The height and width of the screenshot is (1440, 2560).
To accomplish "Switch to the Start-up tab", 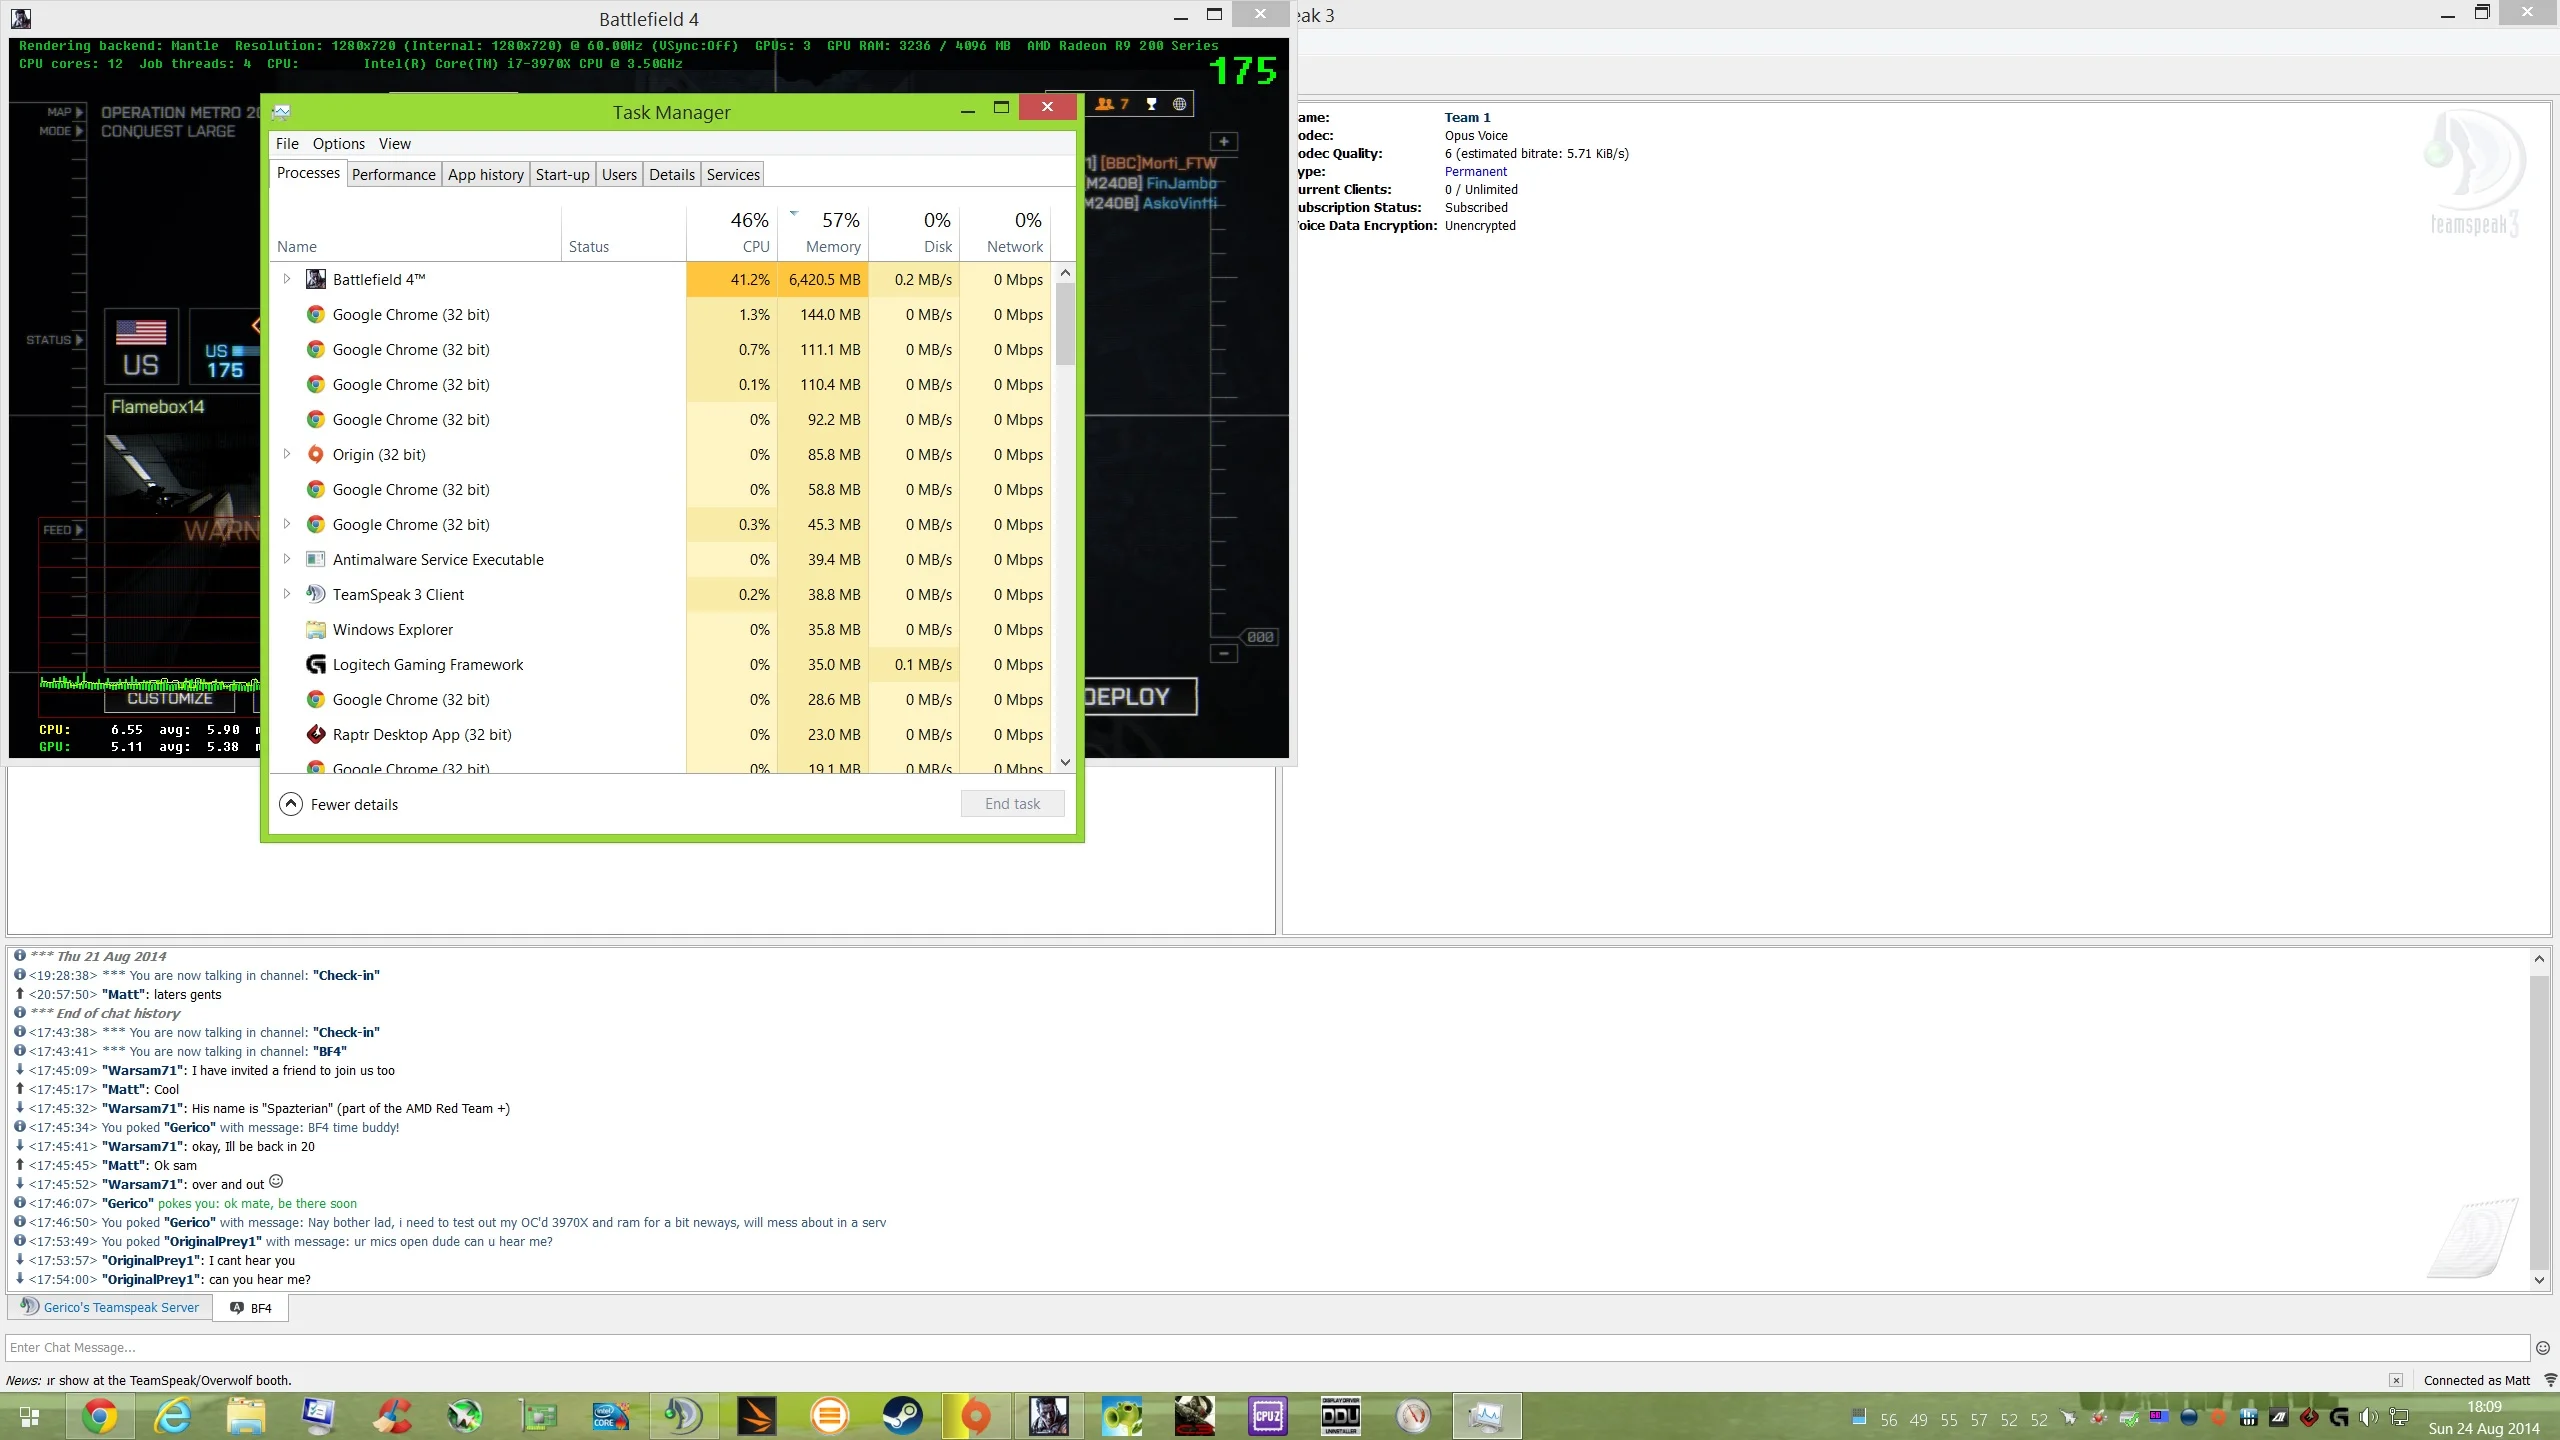I will [562, 174].
